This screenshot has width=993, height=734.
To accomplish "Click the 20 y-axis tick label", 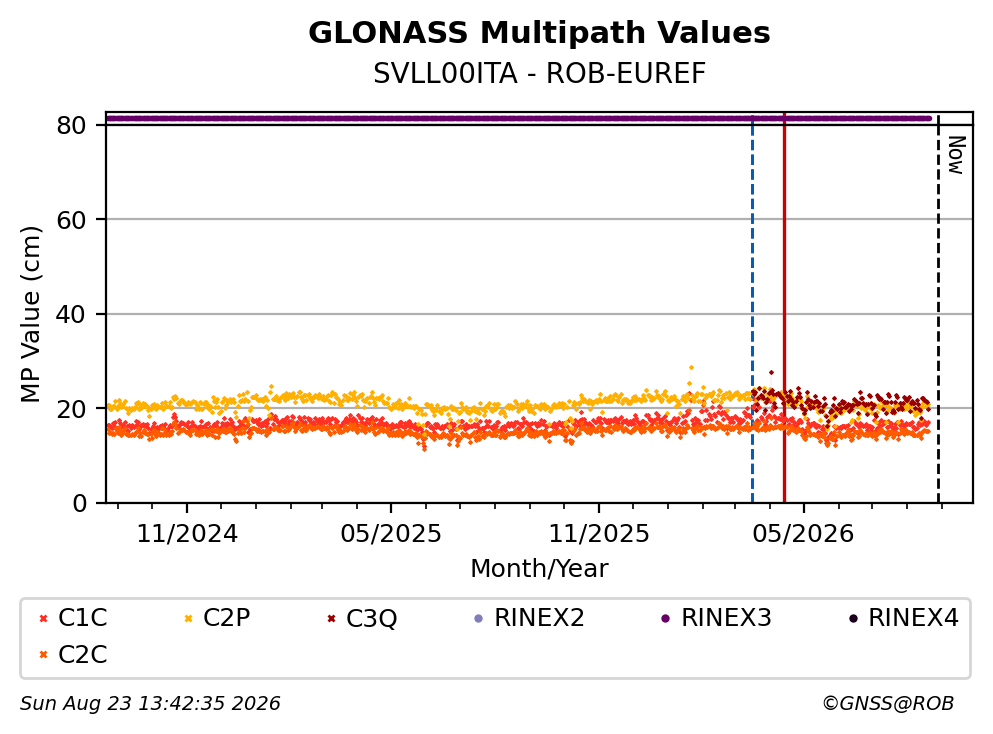I will 71,408.
